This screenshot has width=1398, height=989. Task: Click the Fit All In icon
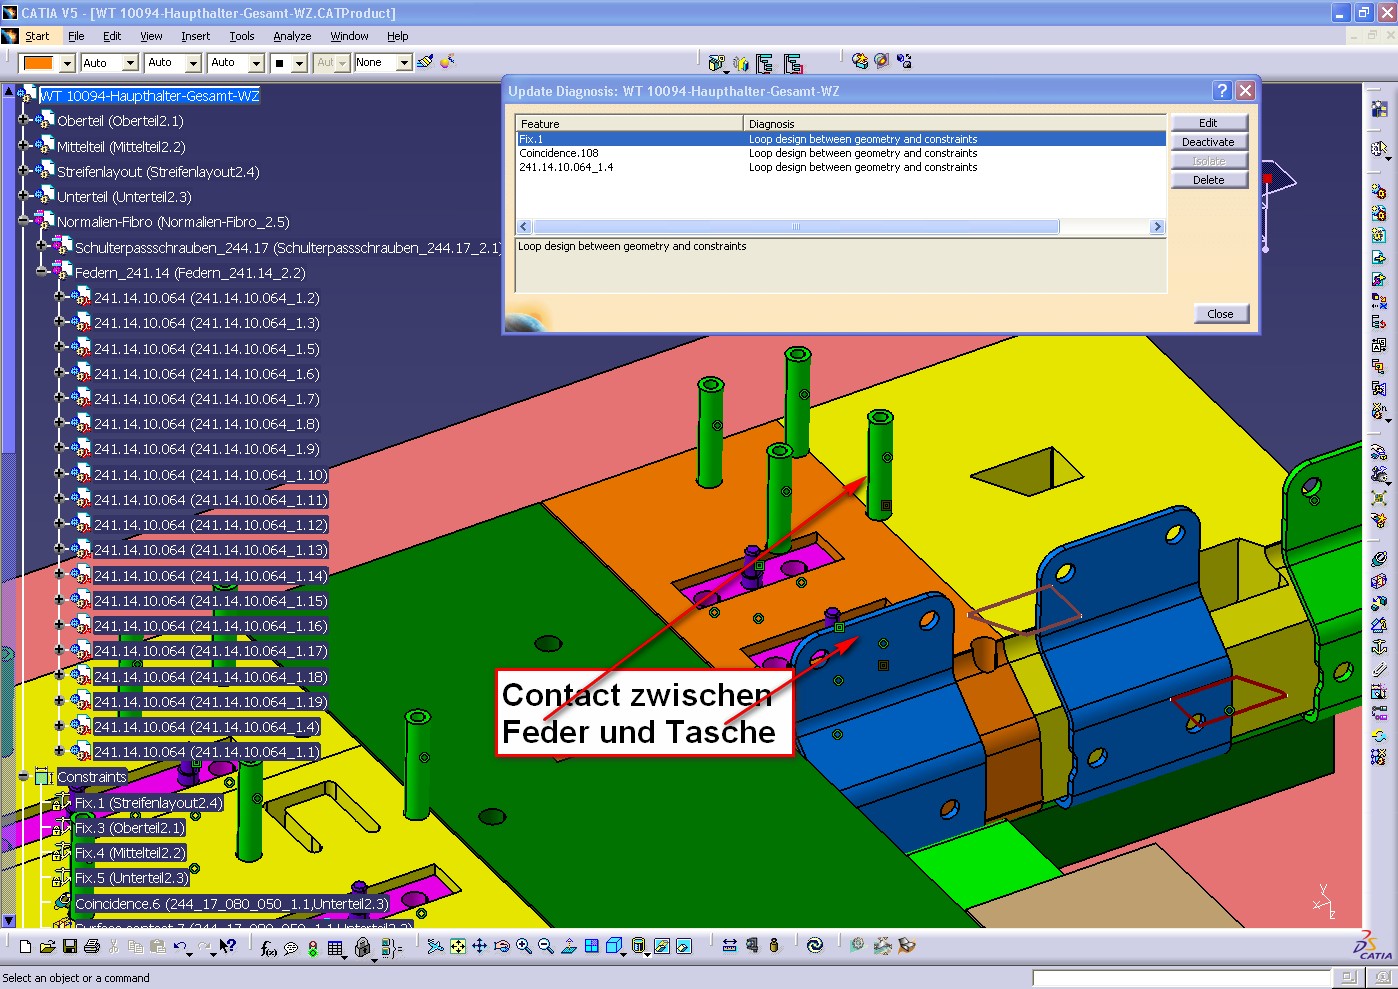[x=458, y=946]
